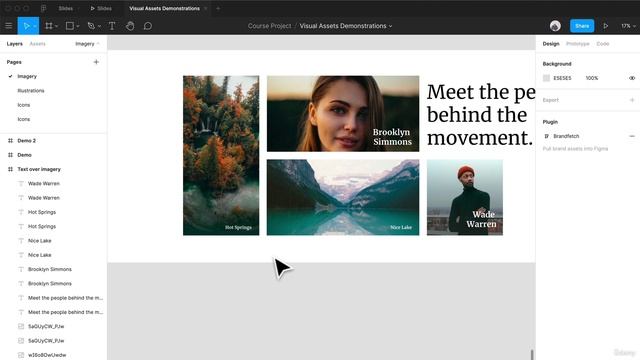Open the Move tool options dropdown arrow
640x360 pixels.
point(35,26)
